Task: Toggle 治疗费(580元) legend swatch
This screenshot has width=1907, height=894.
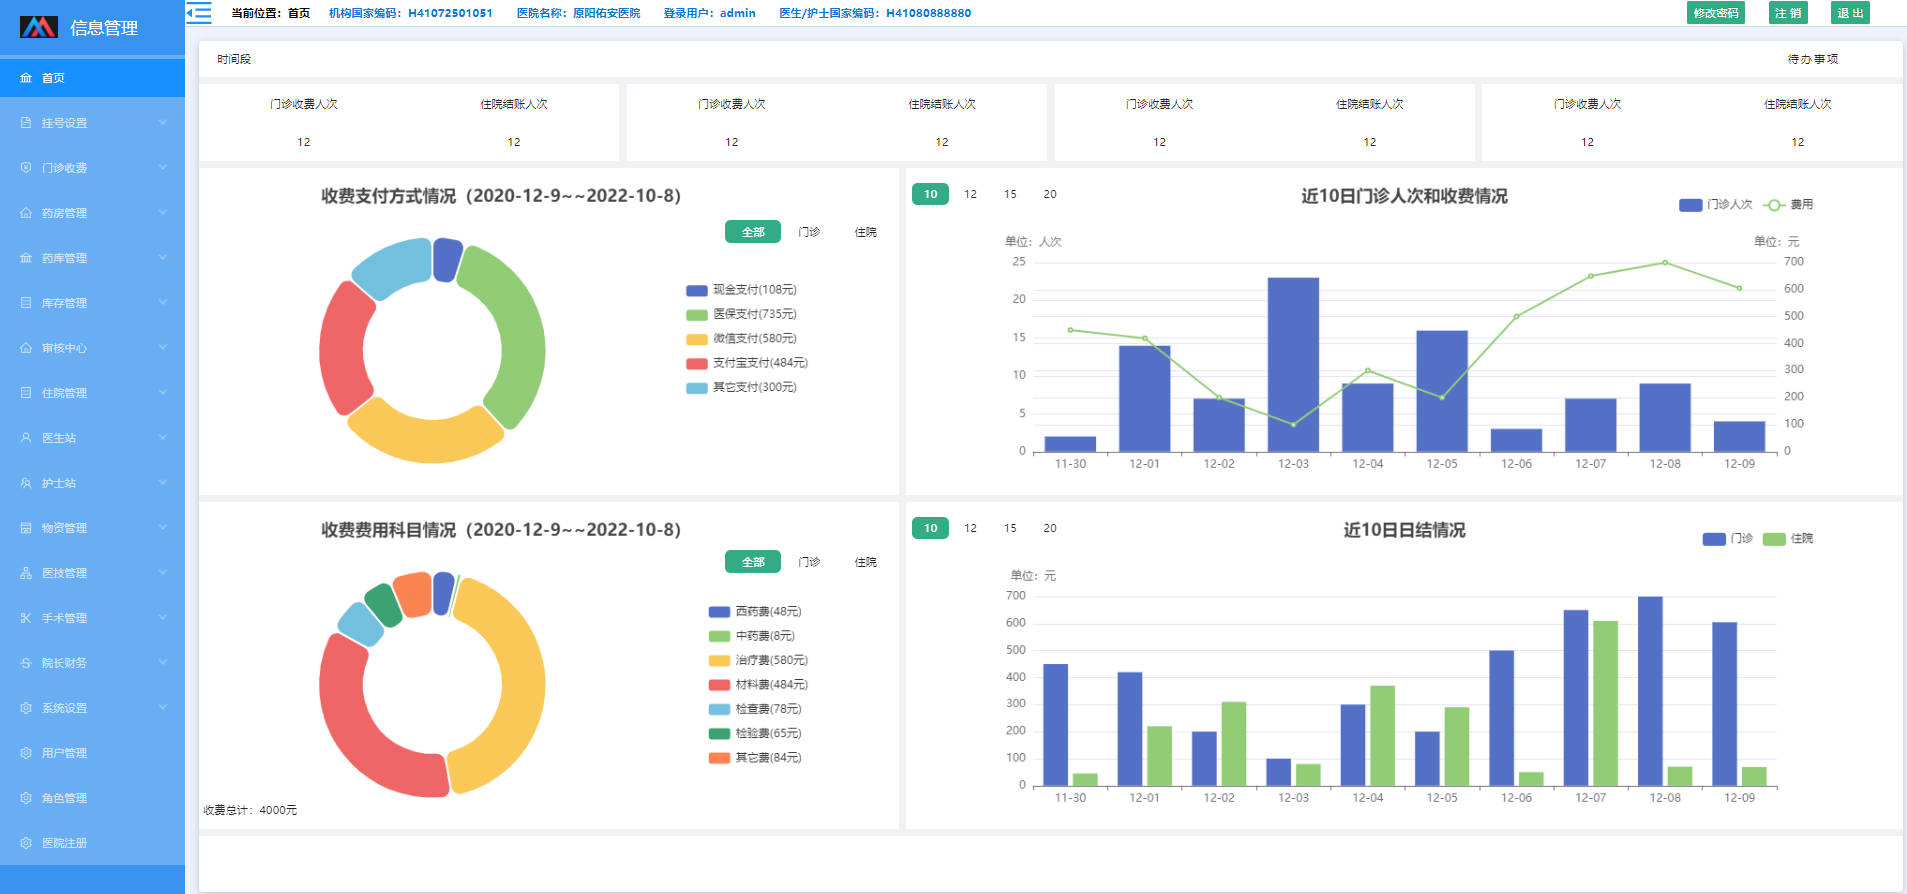Action: coord(719,661)
